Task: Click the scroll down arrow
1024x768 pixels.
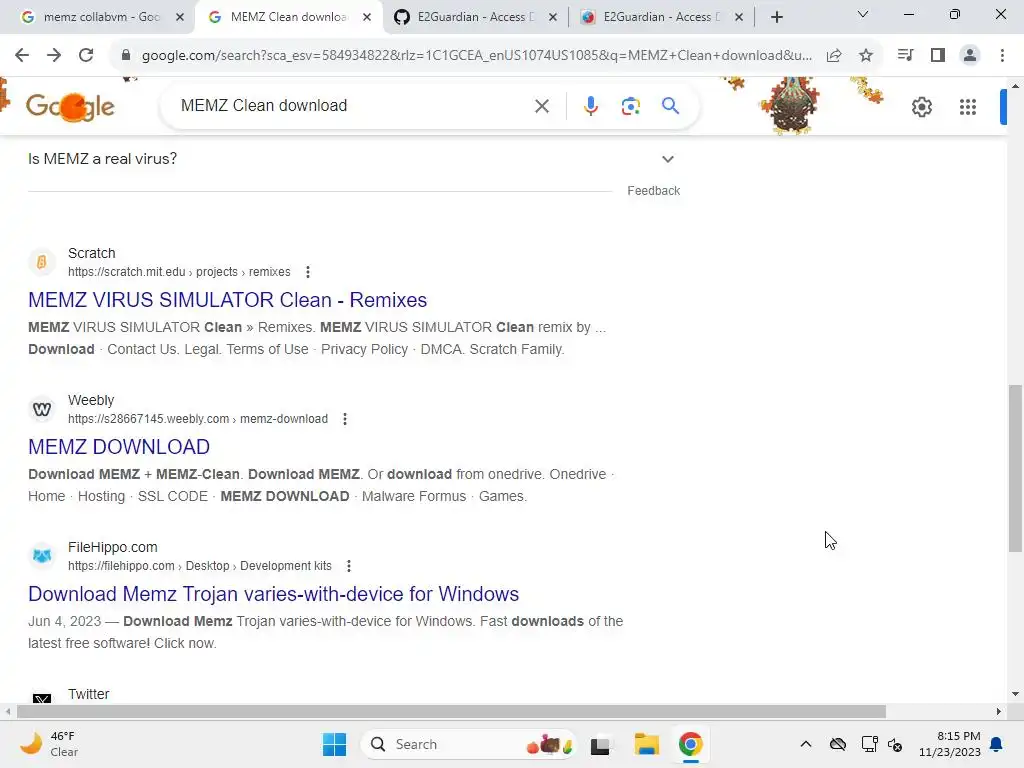Action: pos(1015,694)
